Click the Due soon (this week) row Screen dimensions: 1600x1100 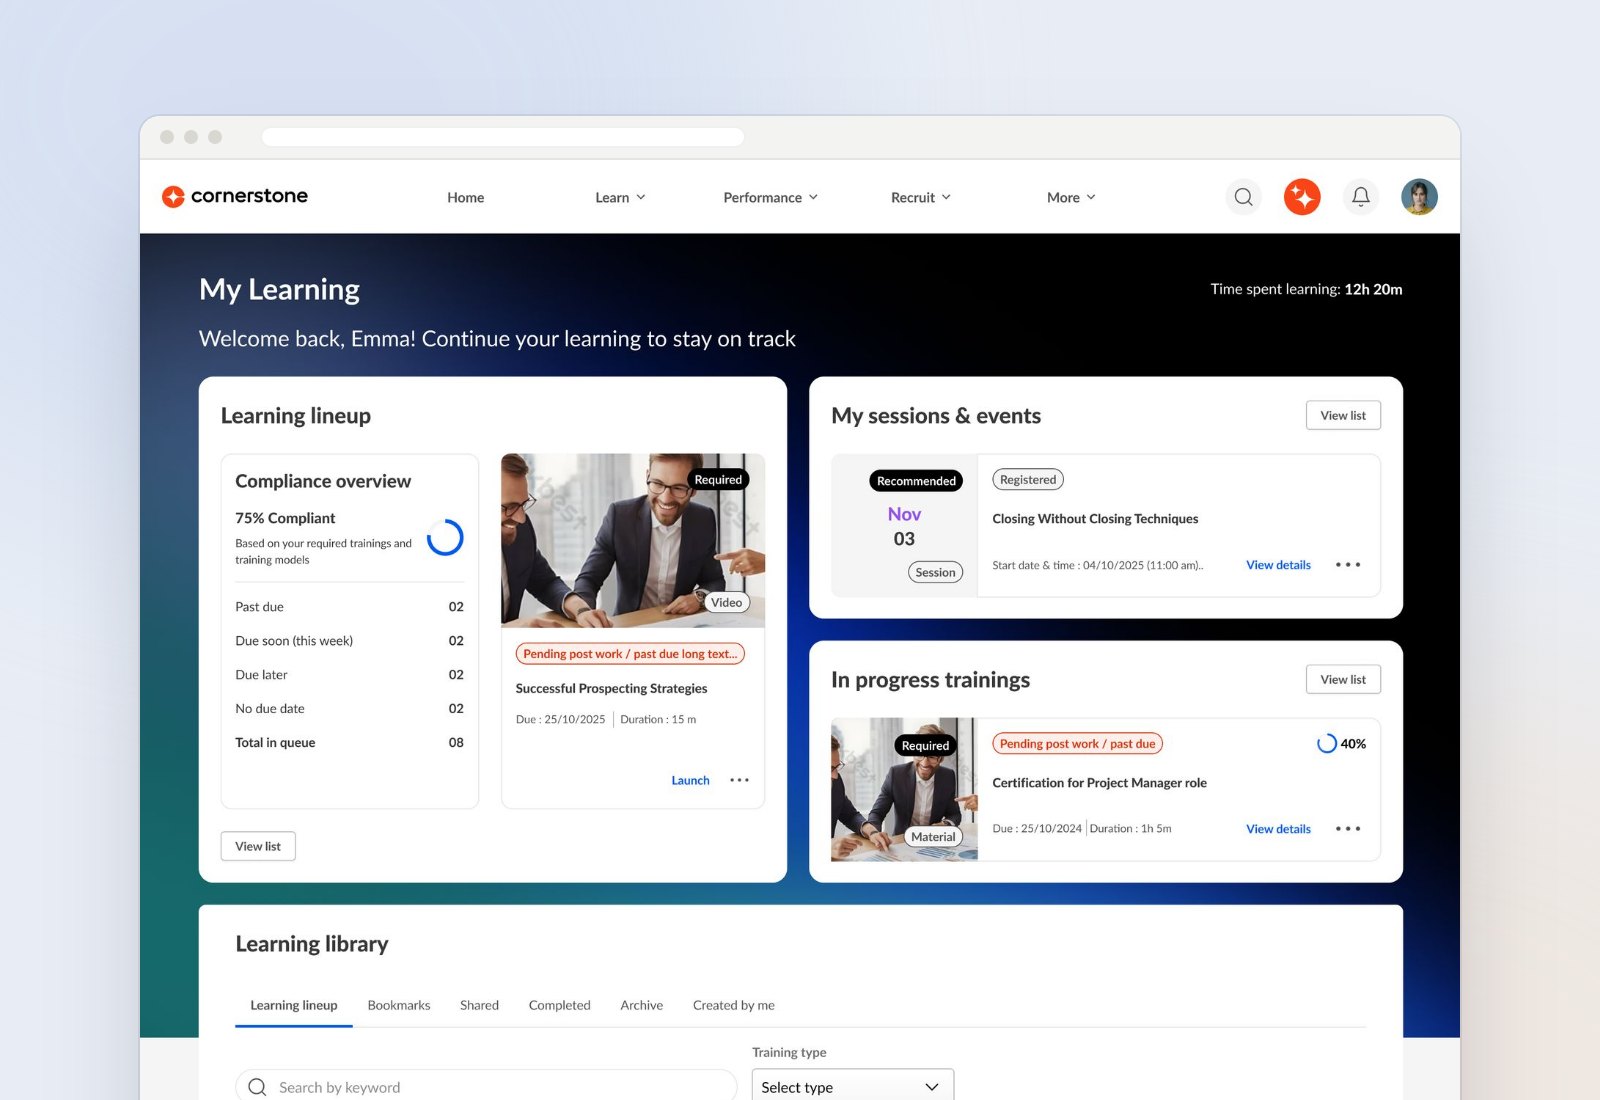(x=349, y=641)
